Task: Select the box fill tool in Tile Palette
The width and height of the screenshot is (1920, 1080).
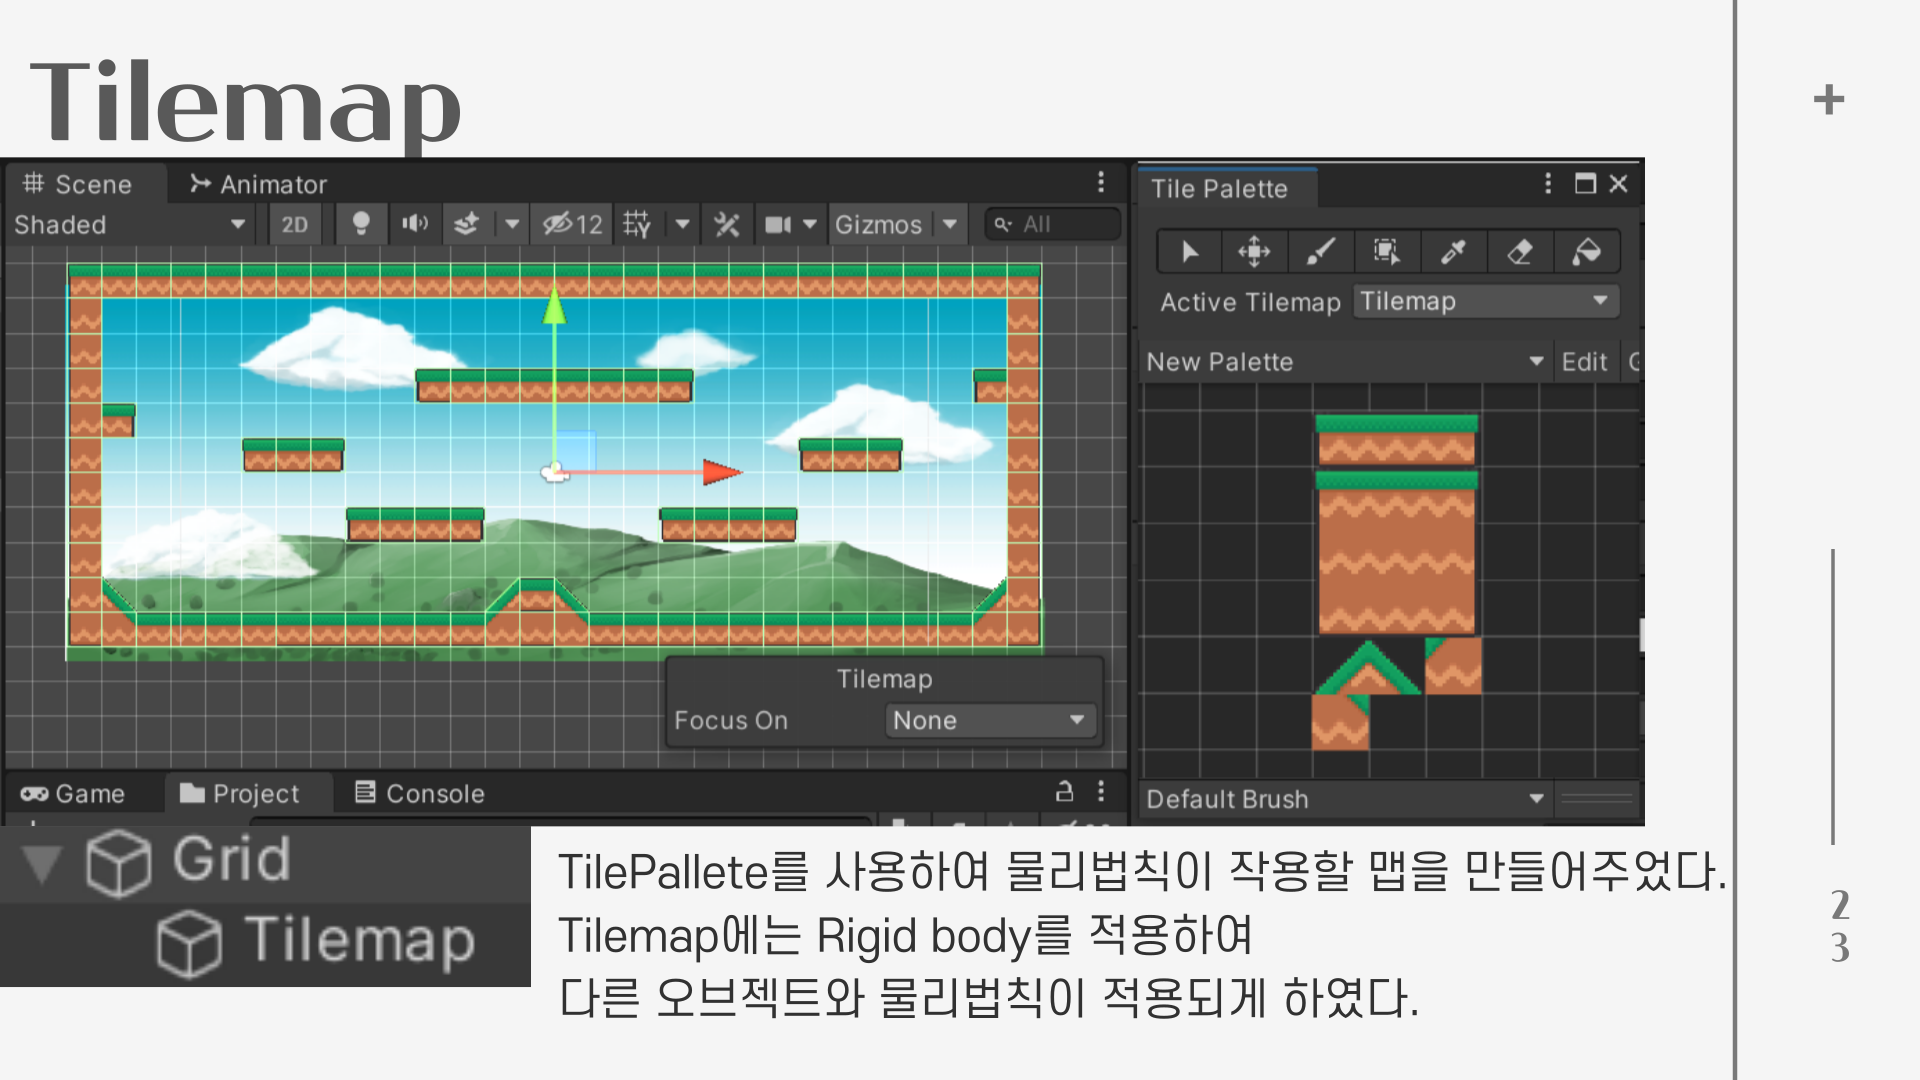Action: click(1386, 252)
